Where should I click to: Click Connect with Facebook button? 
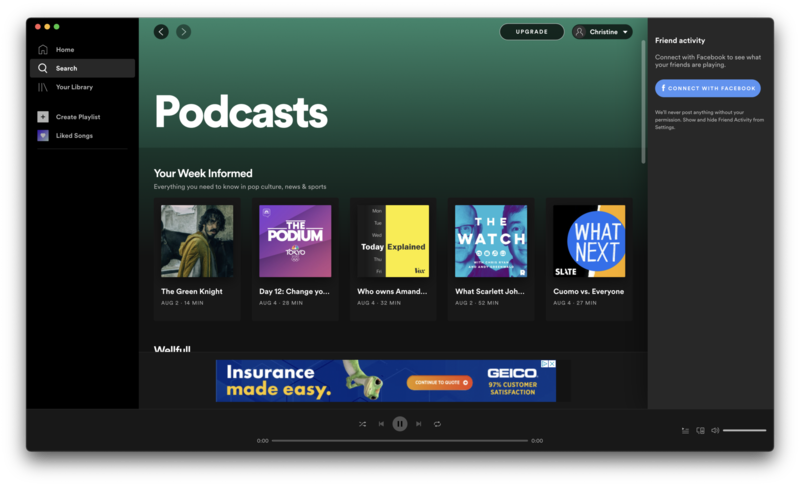coord(708,88)
